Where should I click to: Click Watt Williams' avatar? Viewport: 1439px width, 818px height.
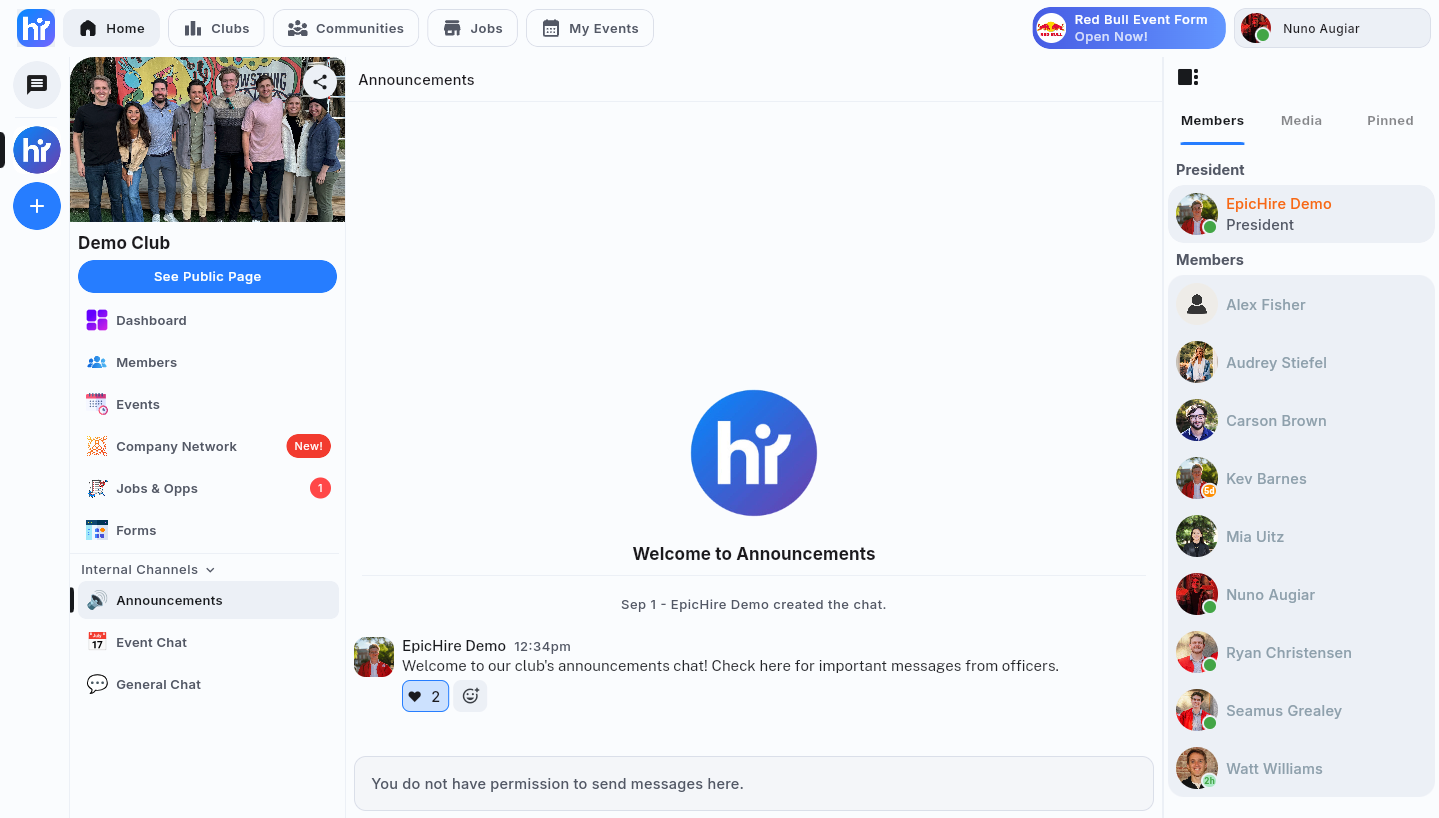tap(1197, 769)
